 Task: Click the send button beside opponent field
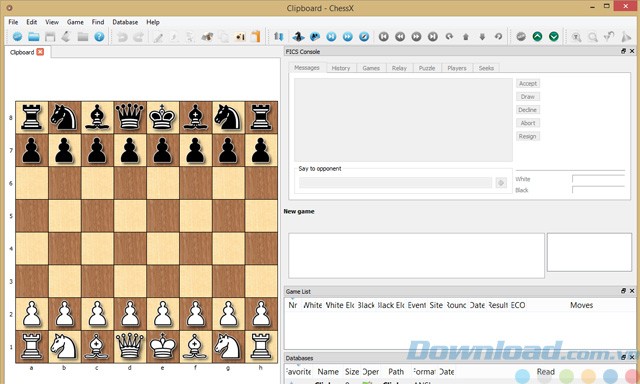501,182
